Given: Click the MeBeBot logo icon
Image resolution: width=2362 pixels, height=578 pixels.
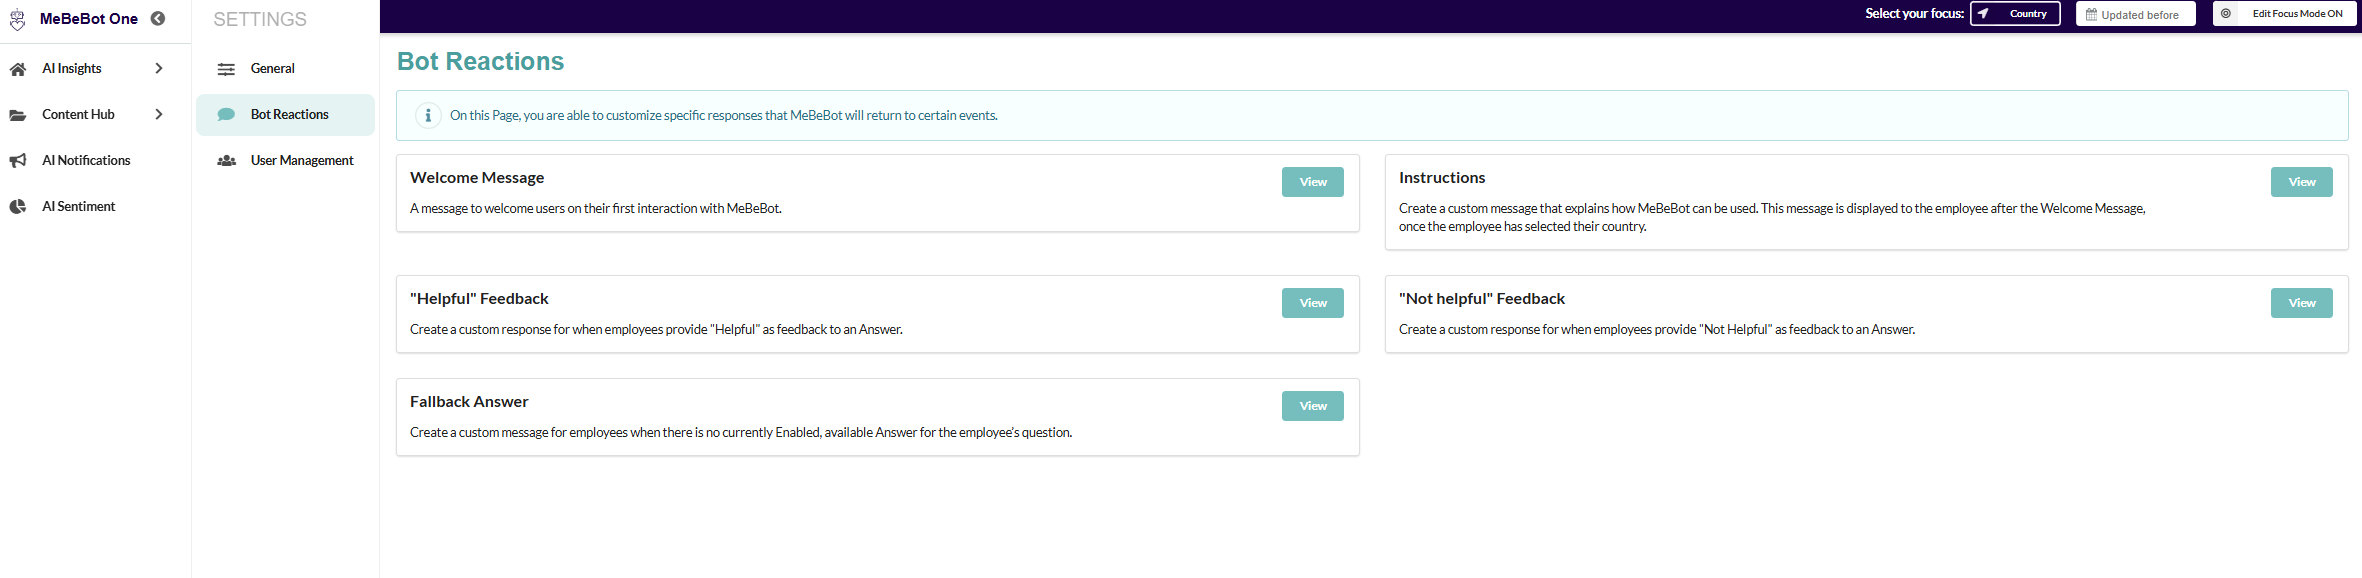Looking at the screenshot, I should click(18, 19).
